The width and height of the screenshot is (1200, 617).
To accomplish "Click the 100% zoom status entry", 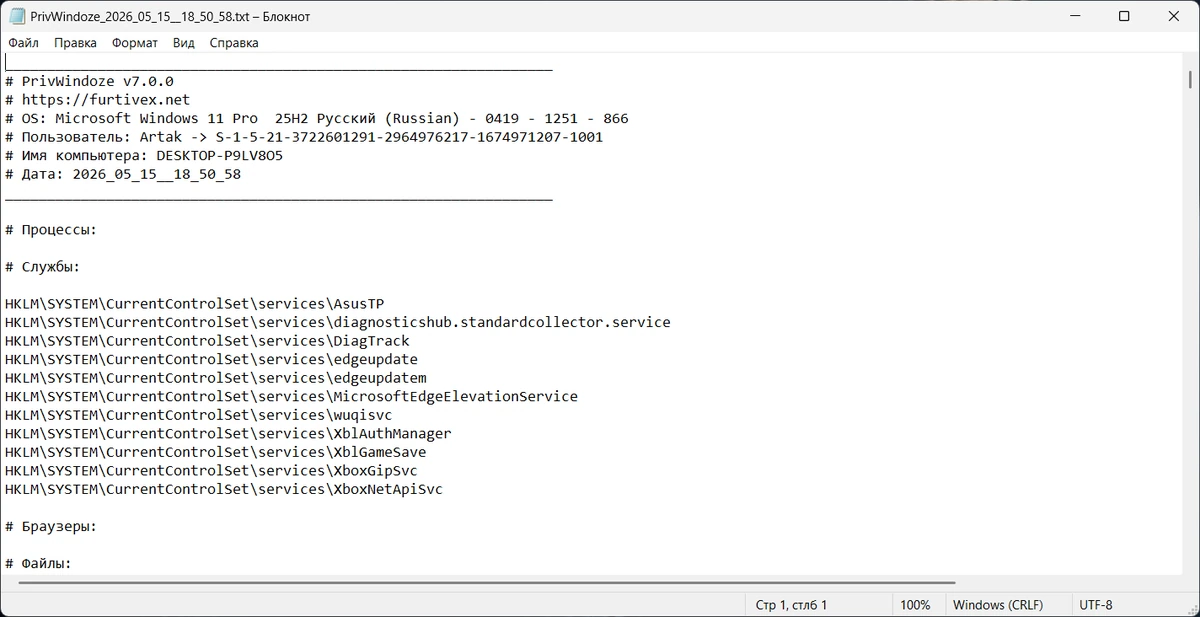I will (915, 605).
